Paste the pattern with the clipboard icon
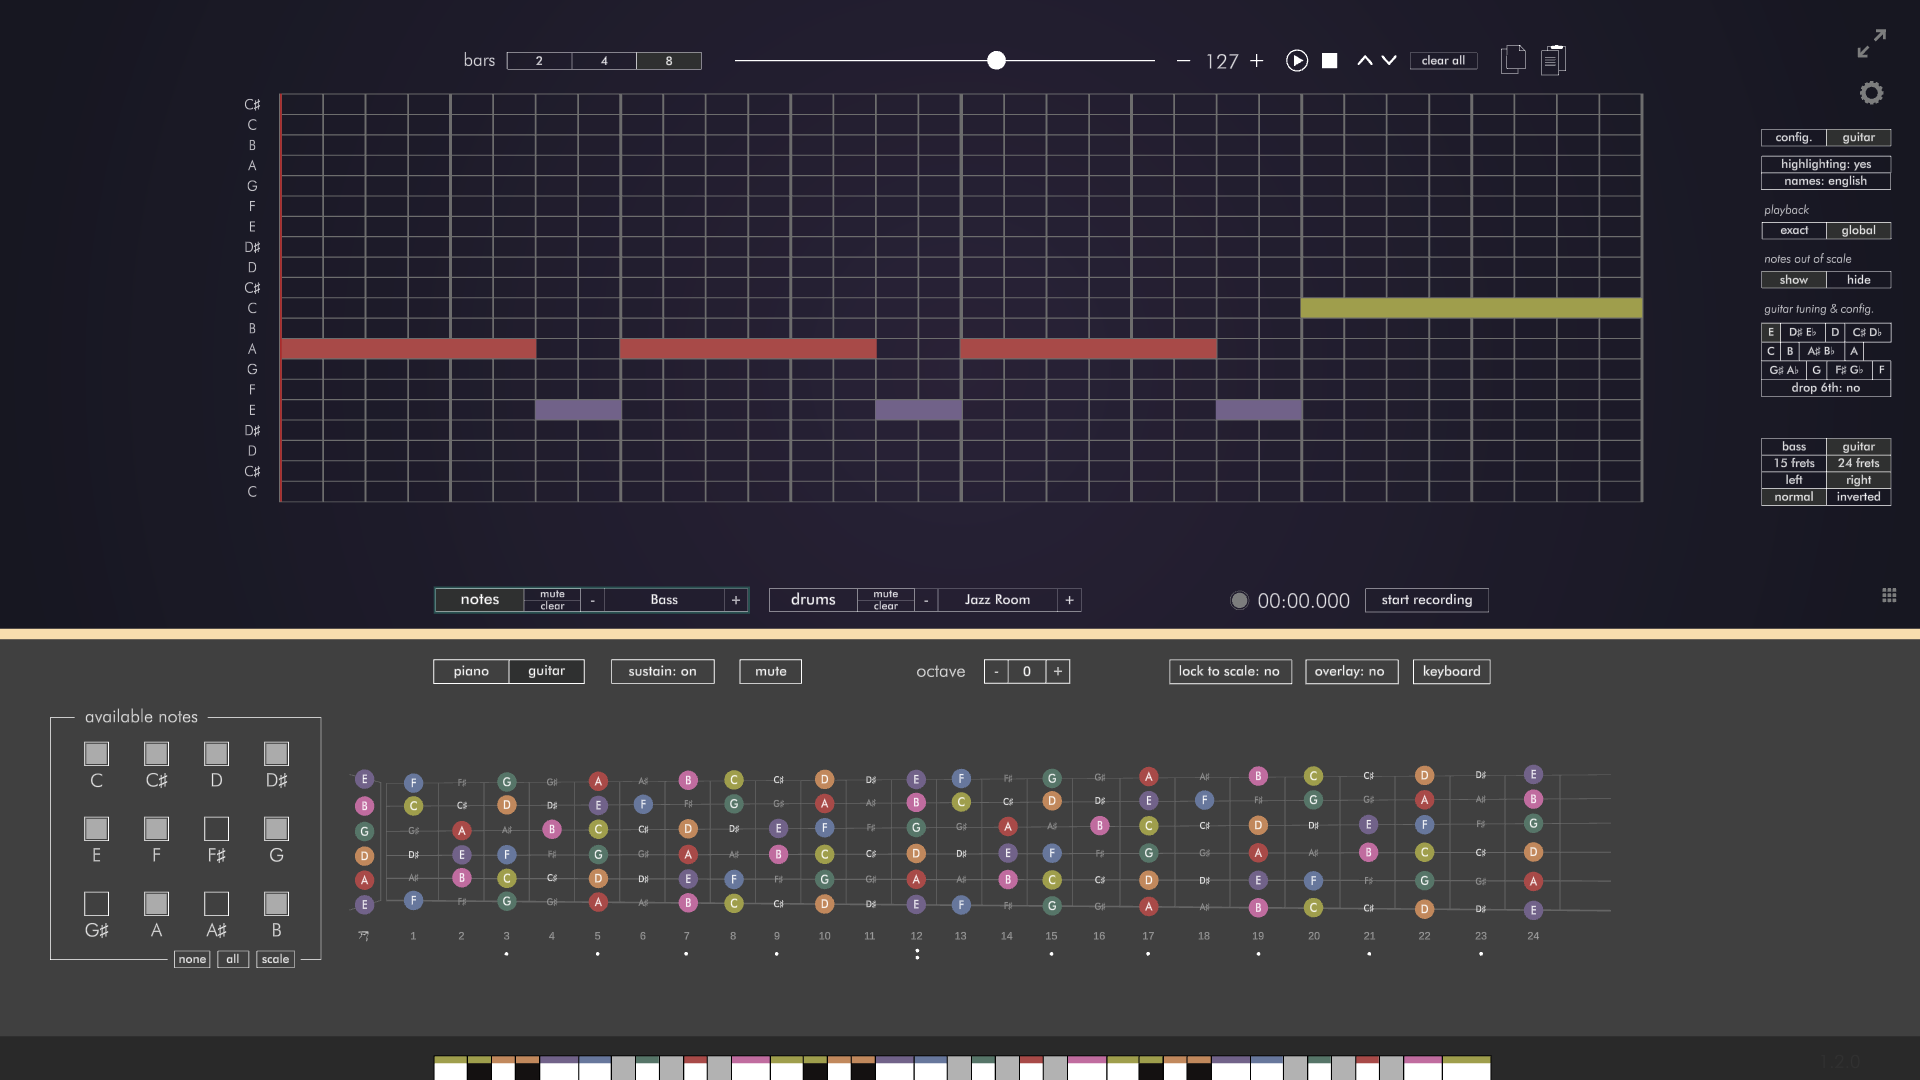The image size is (1920, 1080). (x=1553, y=60)
